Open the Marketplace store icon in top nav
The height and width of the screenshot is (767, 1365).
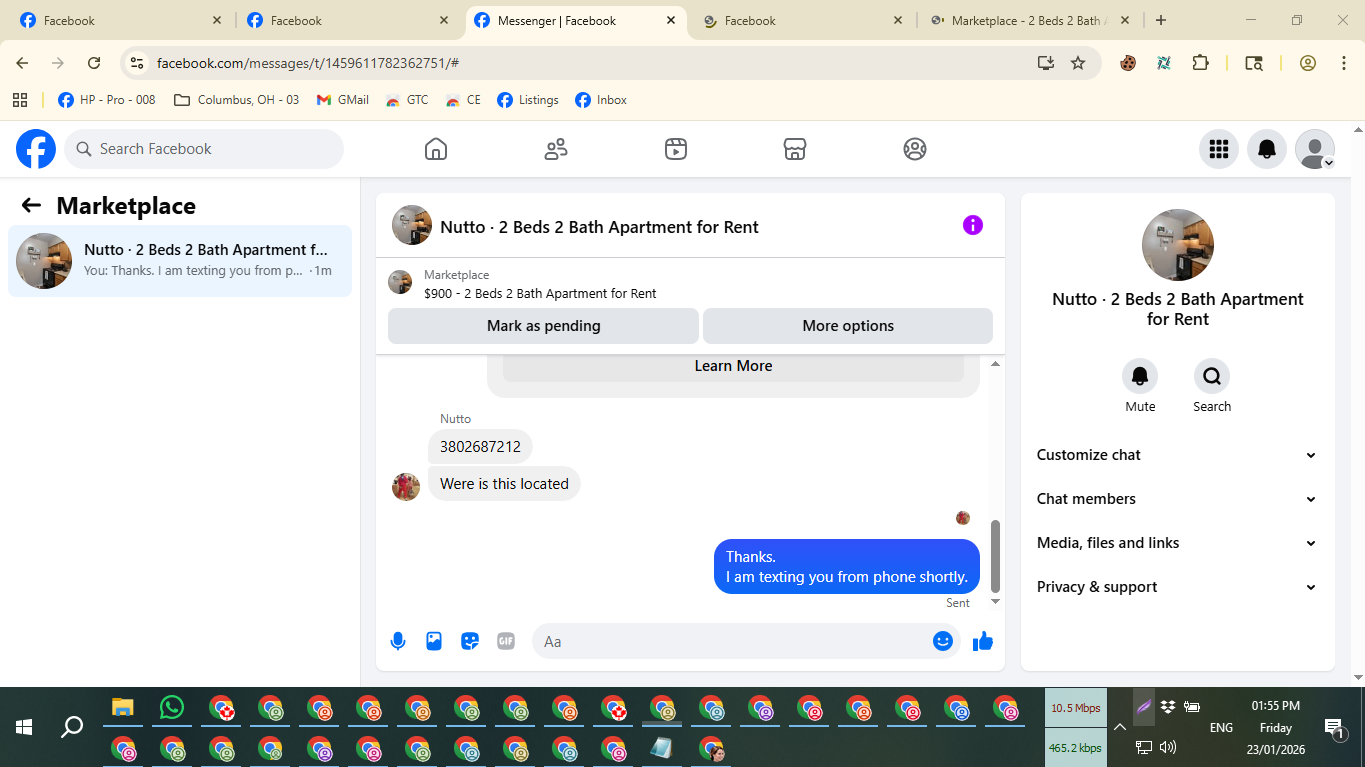pos(795,149)
